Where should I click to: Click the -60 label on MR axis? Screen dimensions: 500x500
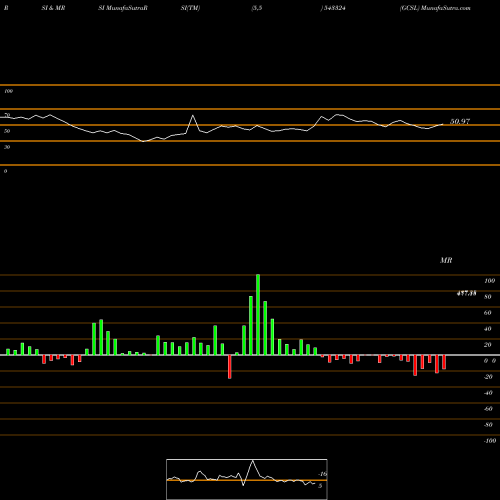click(x=488, y=409)
